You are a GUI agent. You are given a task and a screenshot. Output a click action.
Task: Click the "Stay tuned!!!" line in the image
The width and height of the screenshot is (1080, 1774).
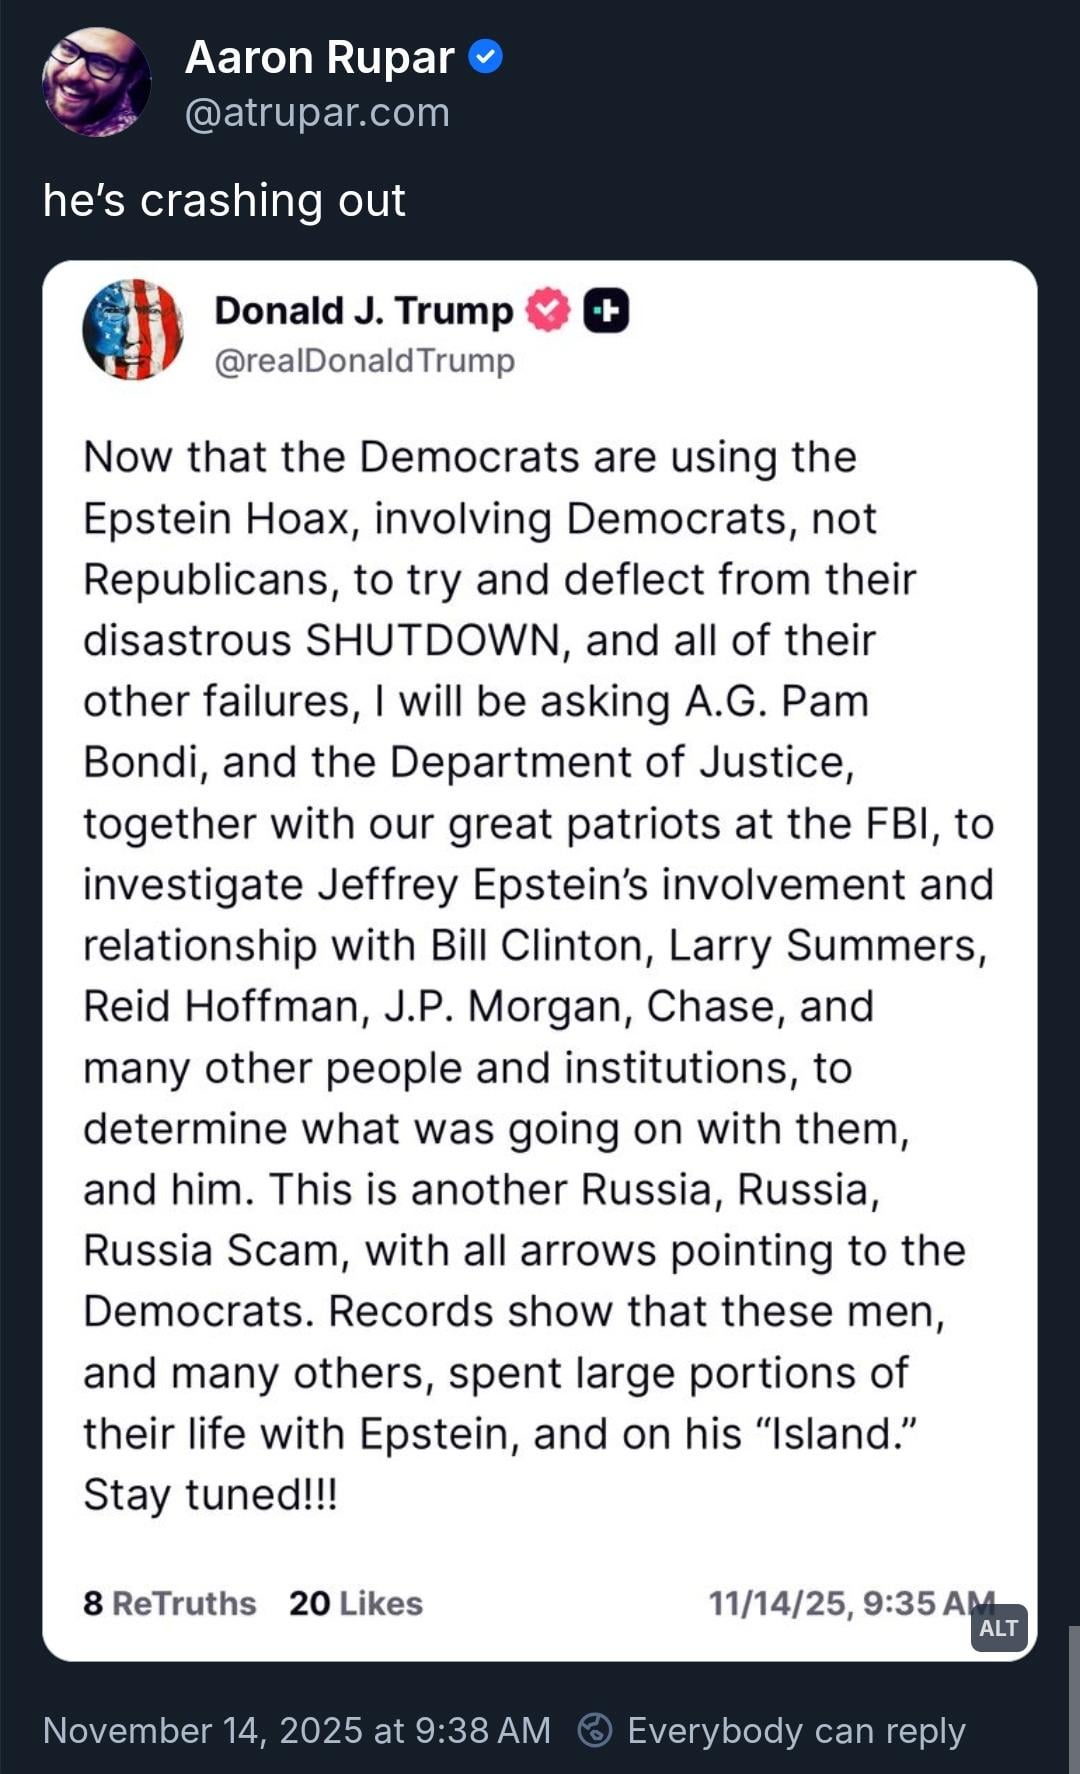(x=211, y=1495)
